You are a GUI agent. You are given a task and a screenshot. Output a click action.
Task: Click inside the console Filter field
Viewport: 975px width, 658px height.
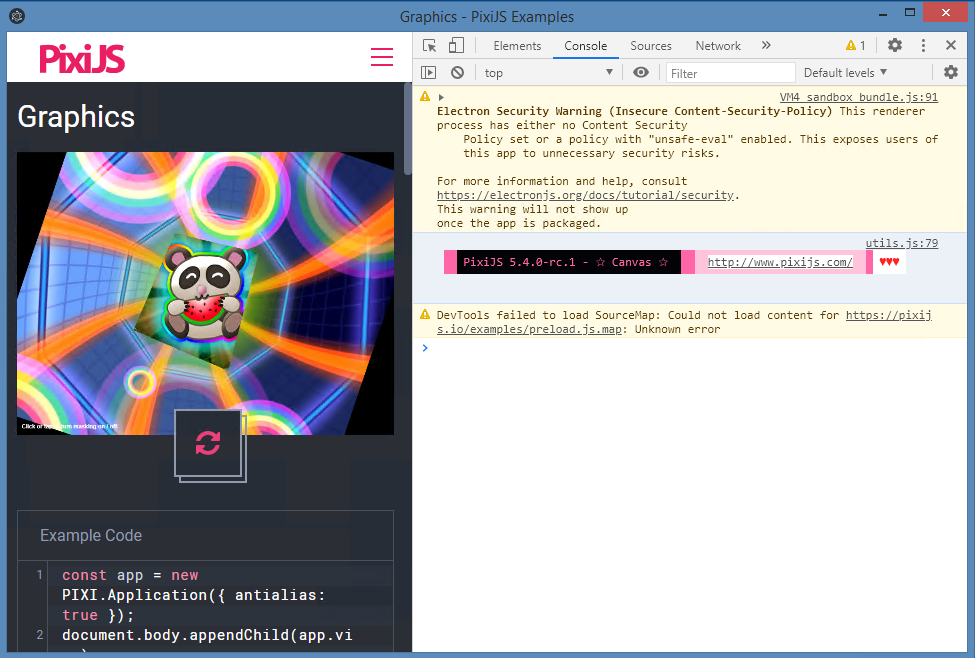click(x=730, y=72)
